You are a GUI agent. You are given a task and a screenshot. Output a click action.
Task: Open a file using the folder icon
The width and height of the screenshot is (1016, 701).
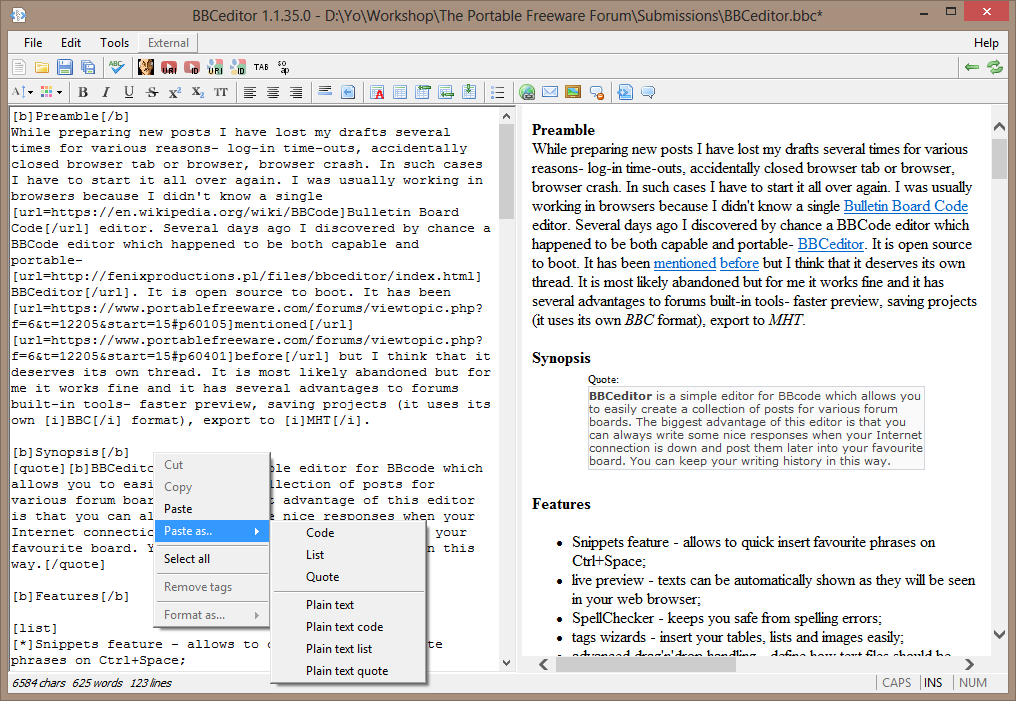(42, 67)
